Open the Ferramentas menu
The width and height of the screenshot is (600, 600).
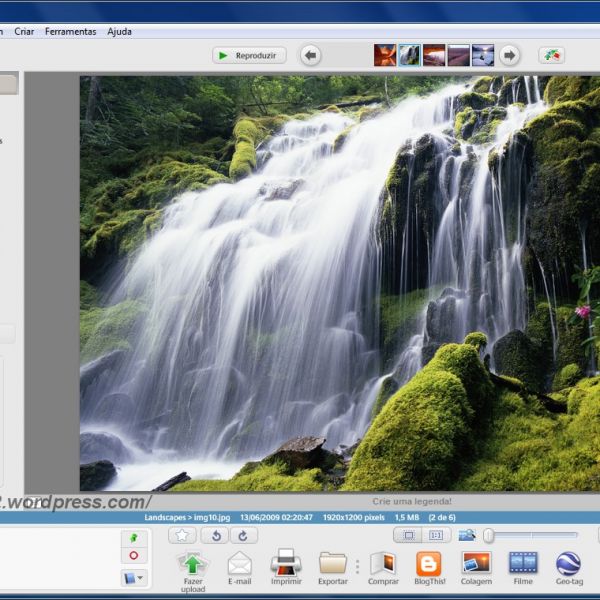tap(71, 32)
